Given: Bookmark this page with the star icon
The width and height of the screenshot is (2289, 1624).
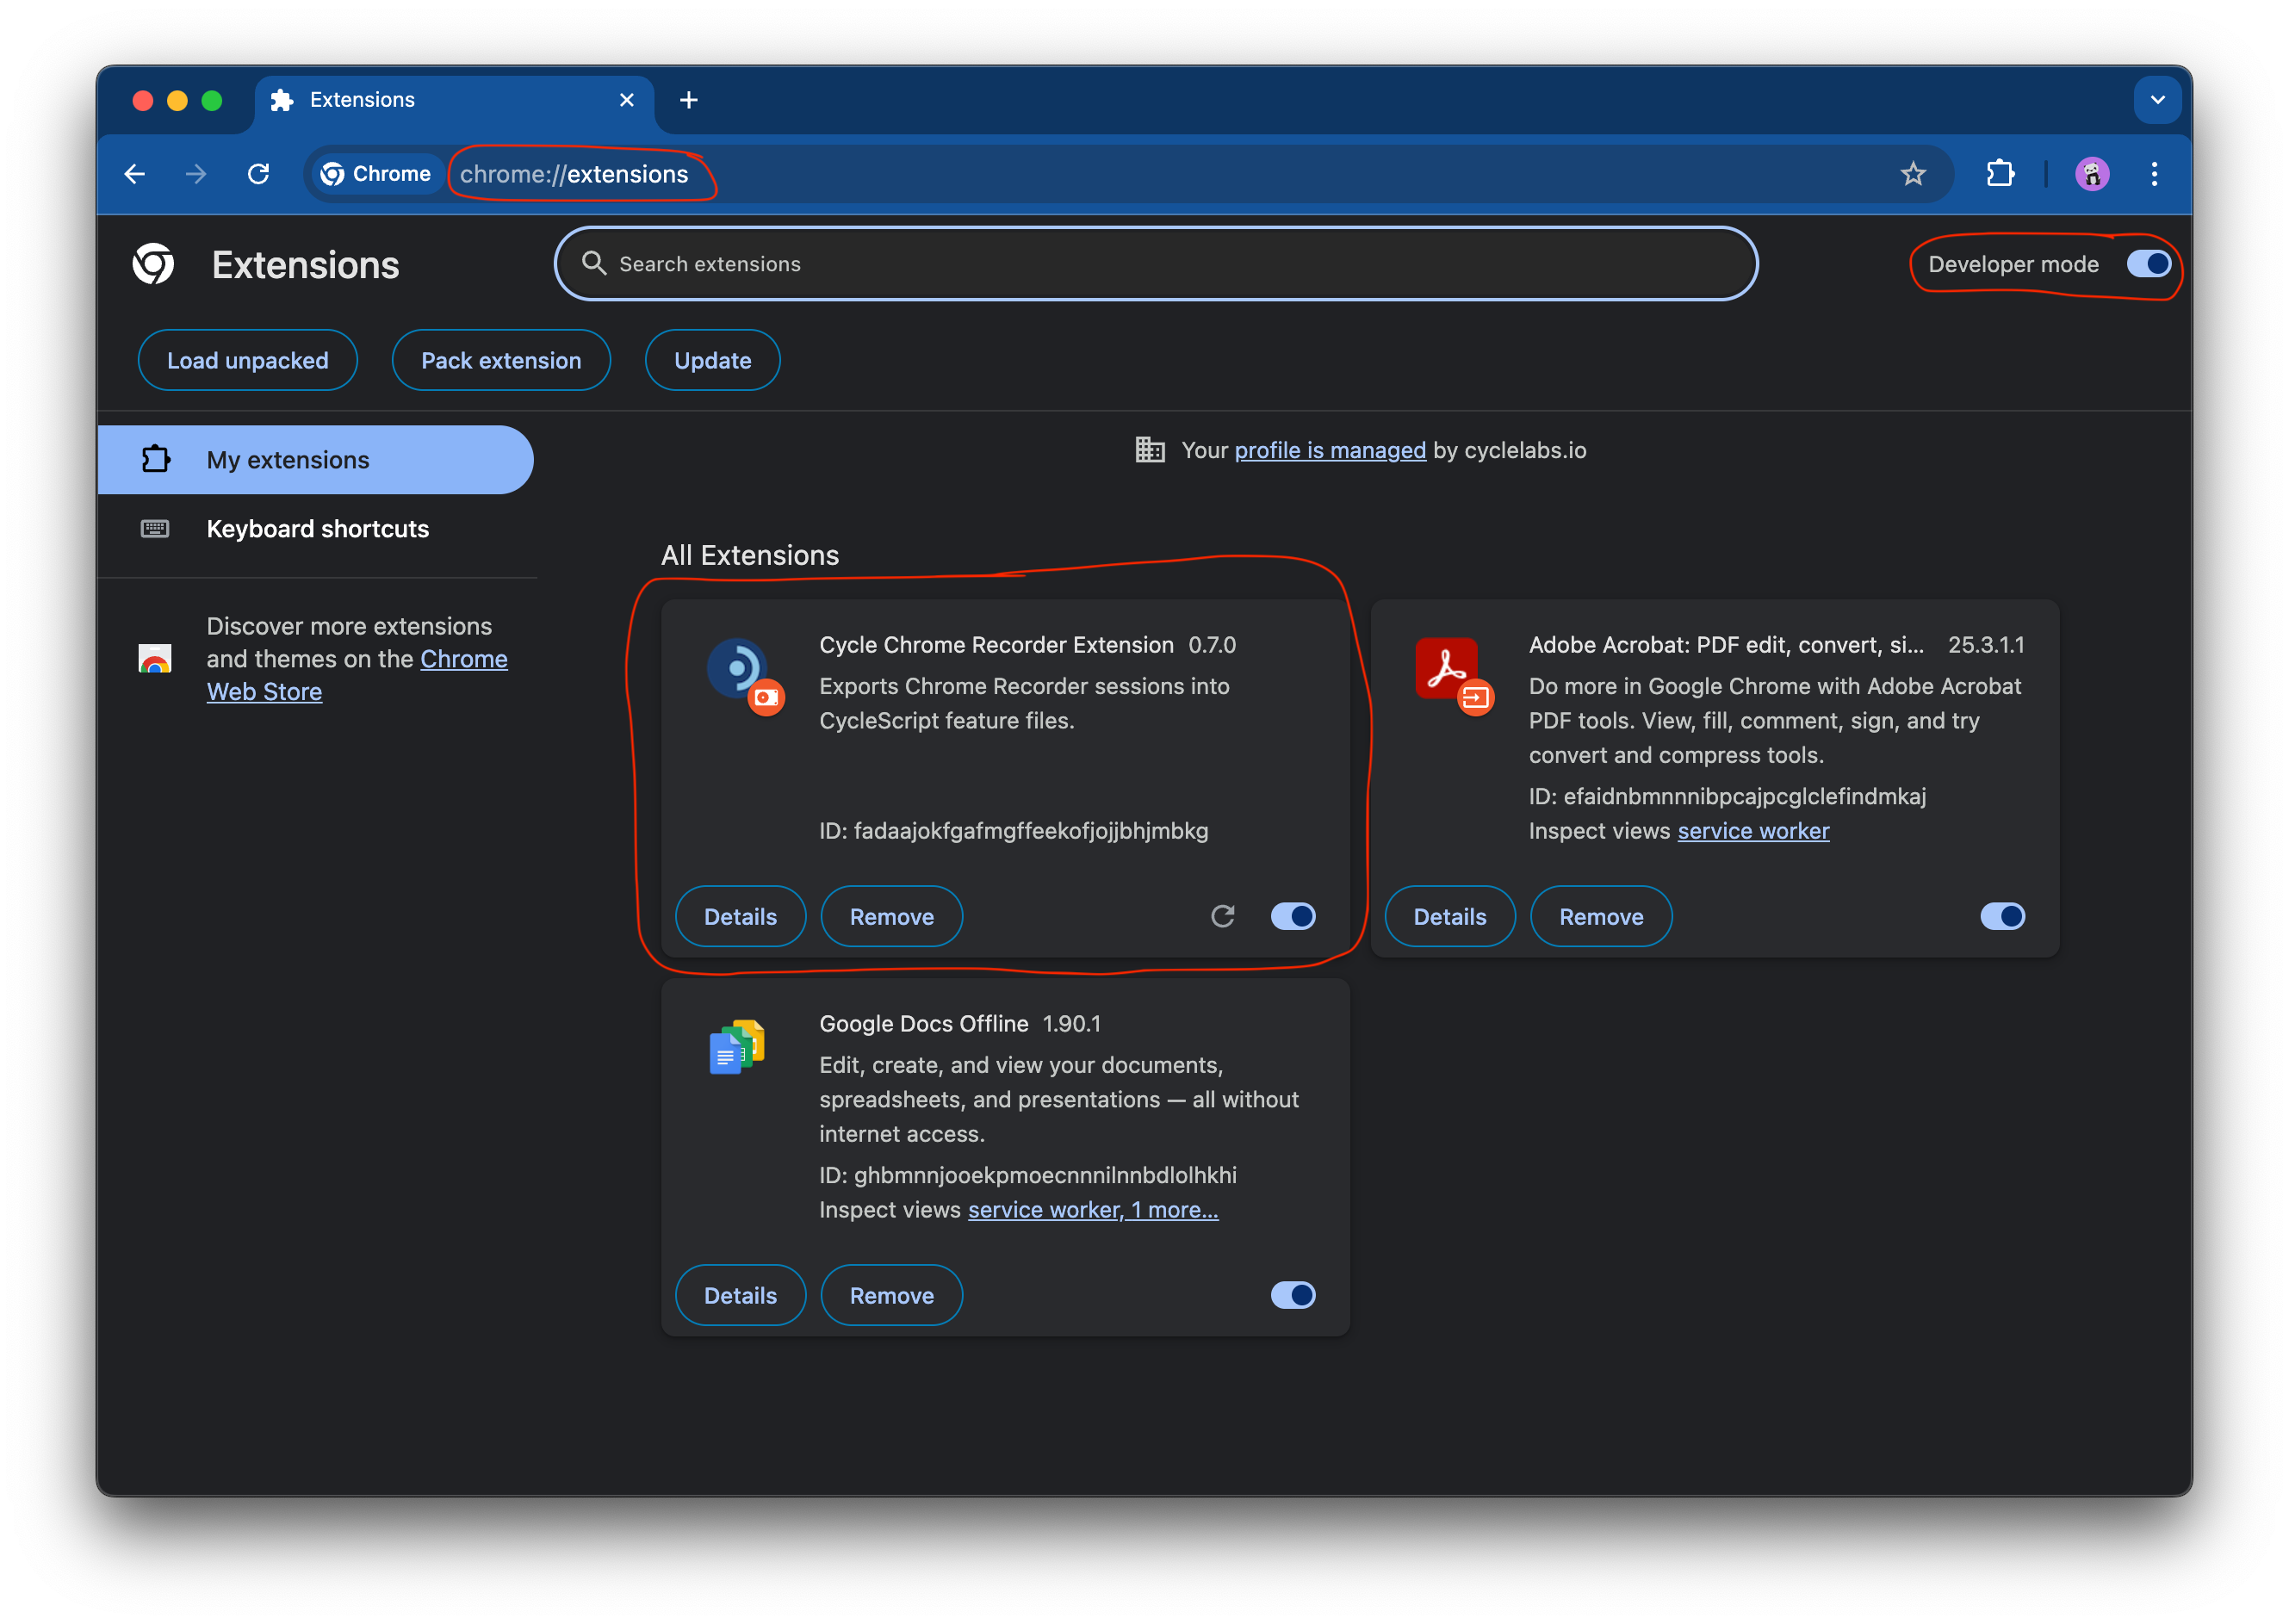Looking at the screenshot, I should click(1912, 174).
